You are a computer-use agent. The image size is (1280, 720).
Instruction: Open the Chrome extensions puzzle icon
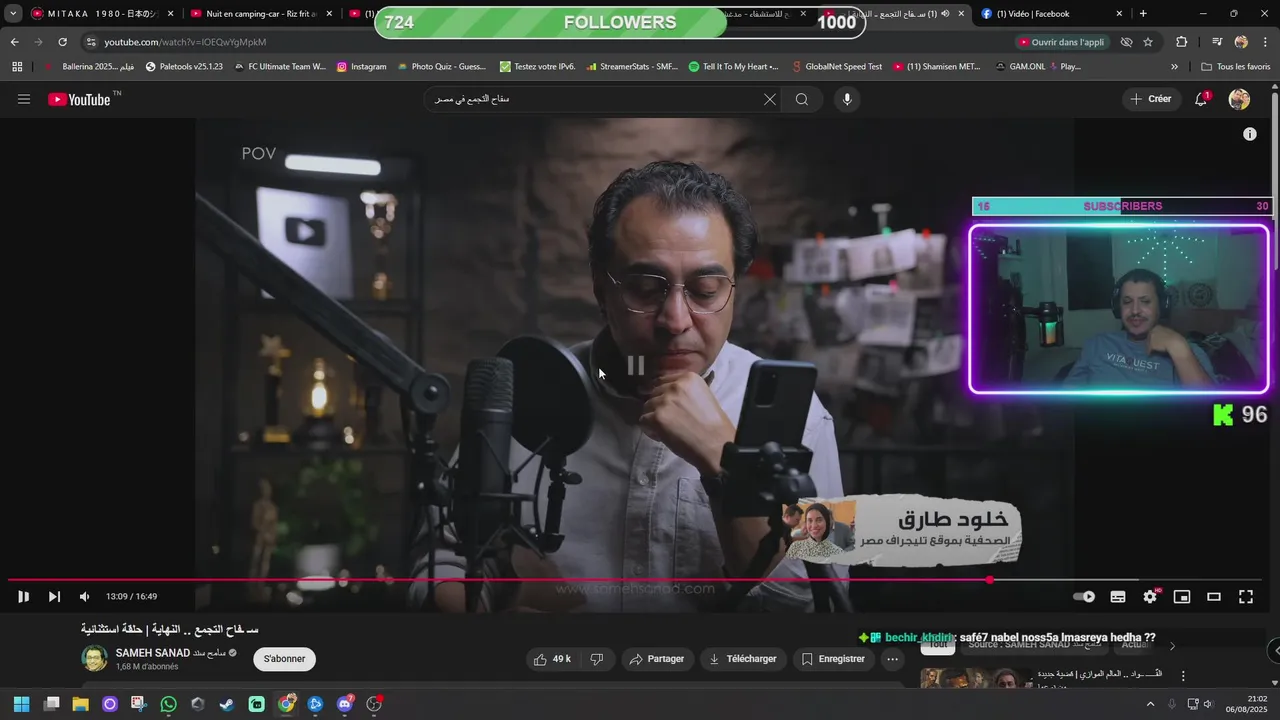point(1181,42)
